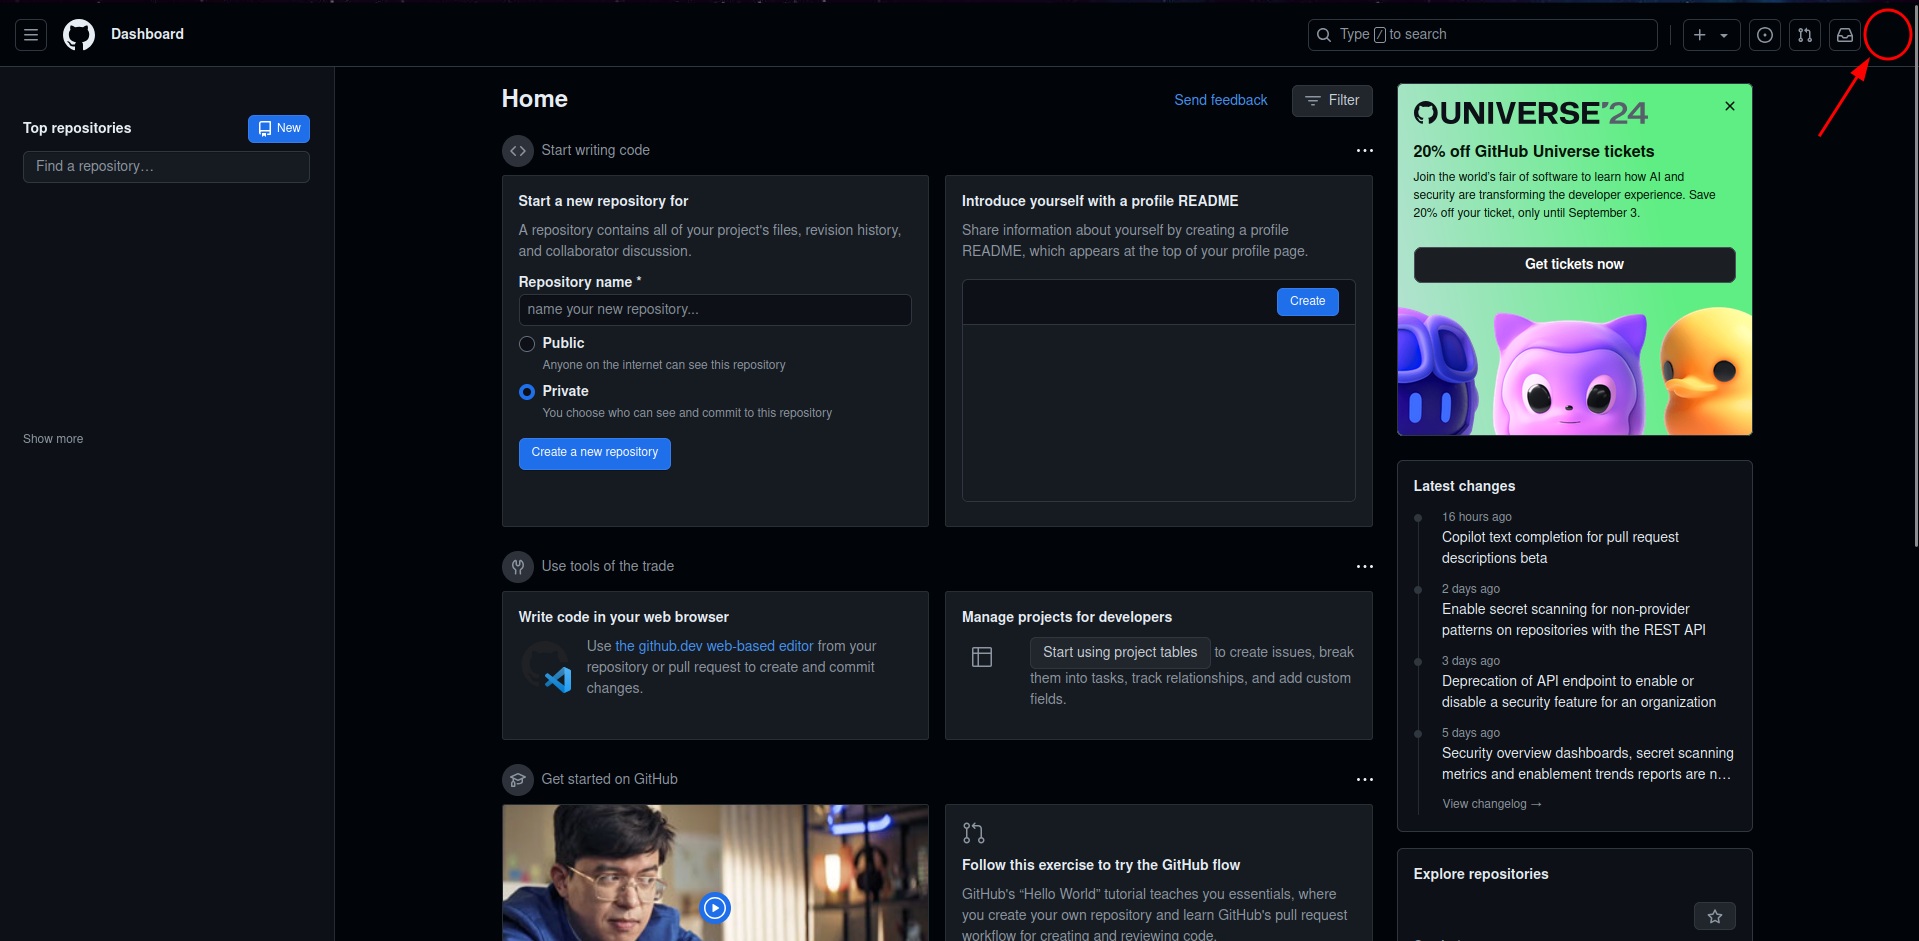This screenshot has width=1919, height=941.
Task: Open Security overview dashboards changelog entry
Action: (1588, 764)
